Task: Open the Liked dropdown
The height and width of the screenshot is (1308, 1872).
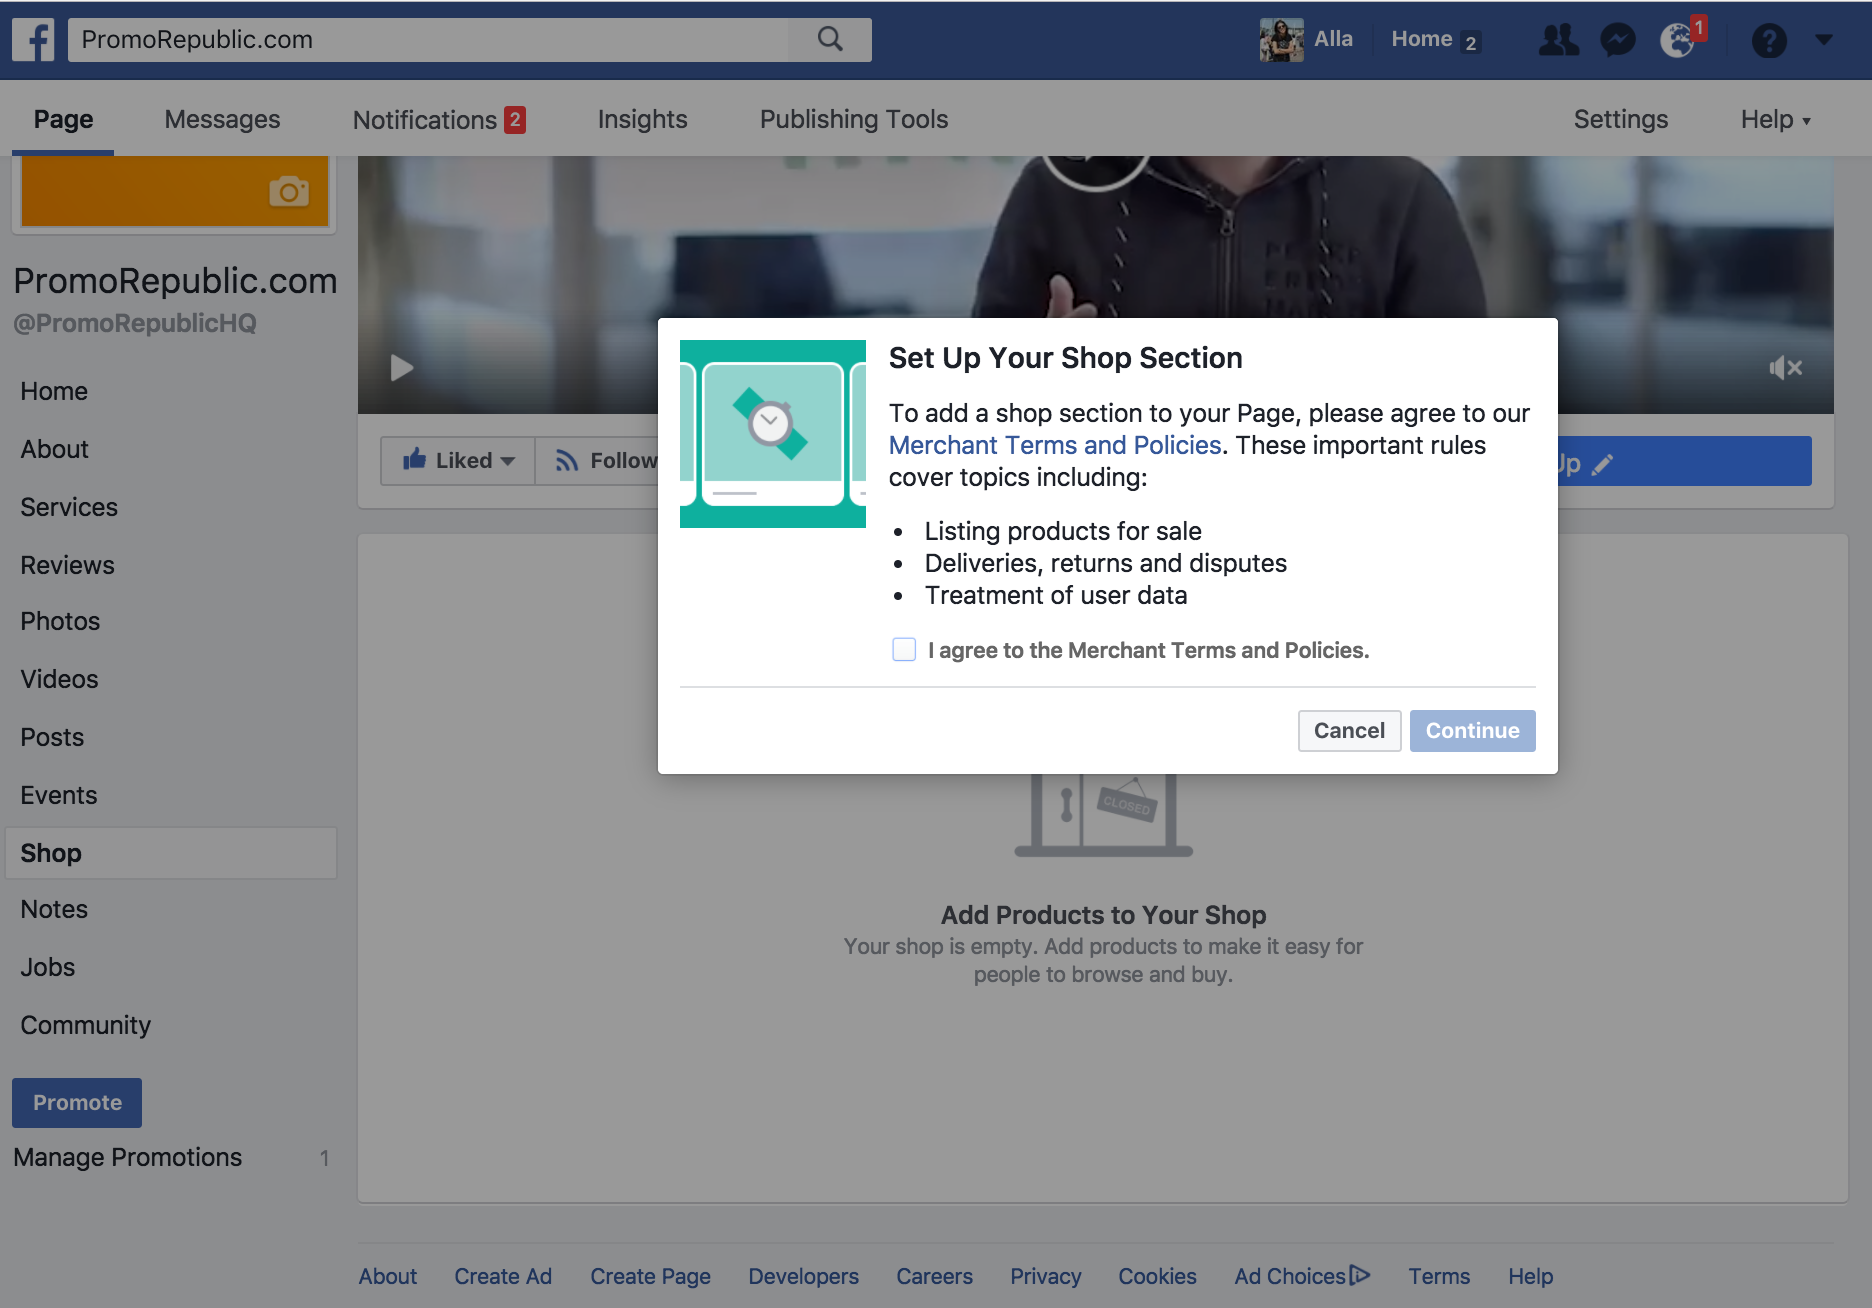Action: pyautogui.click(x=458, y=461)
